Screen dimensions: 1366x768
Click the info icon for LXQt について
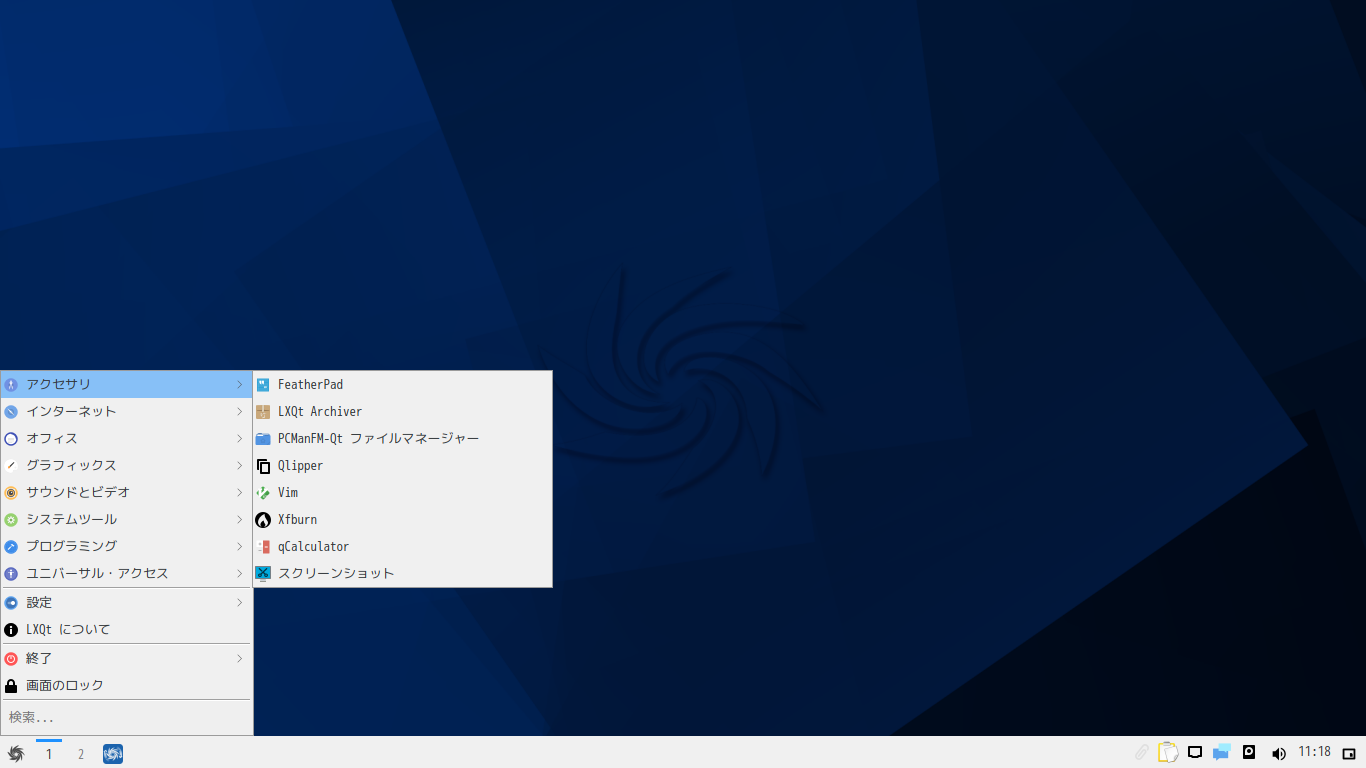tap(11, 629)
